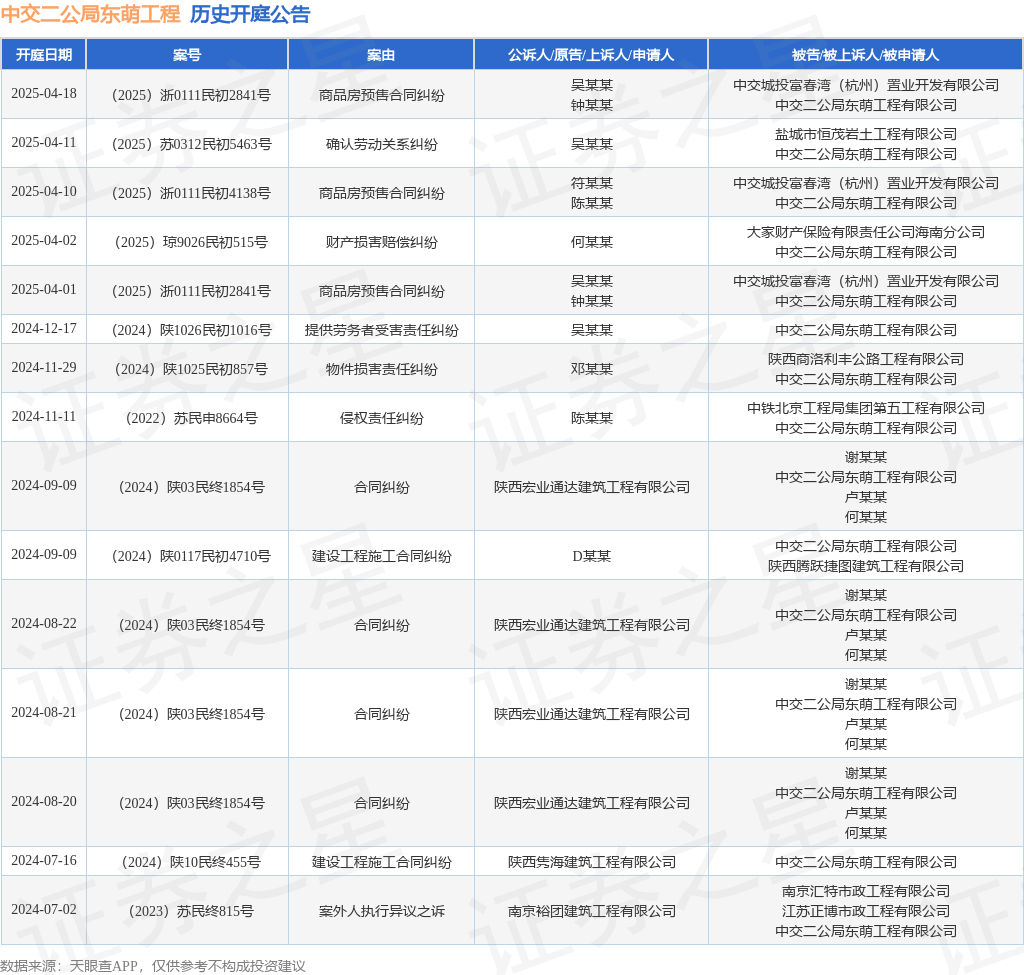Click plaintiff 邓某某
The width and height of the screenshot is (1024, 975).
tap(592, 370)
